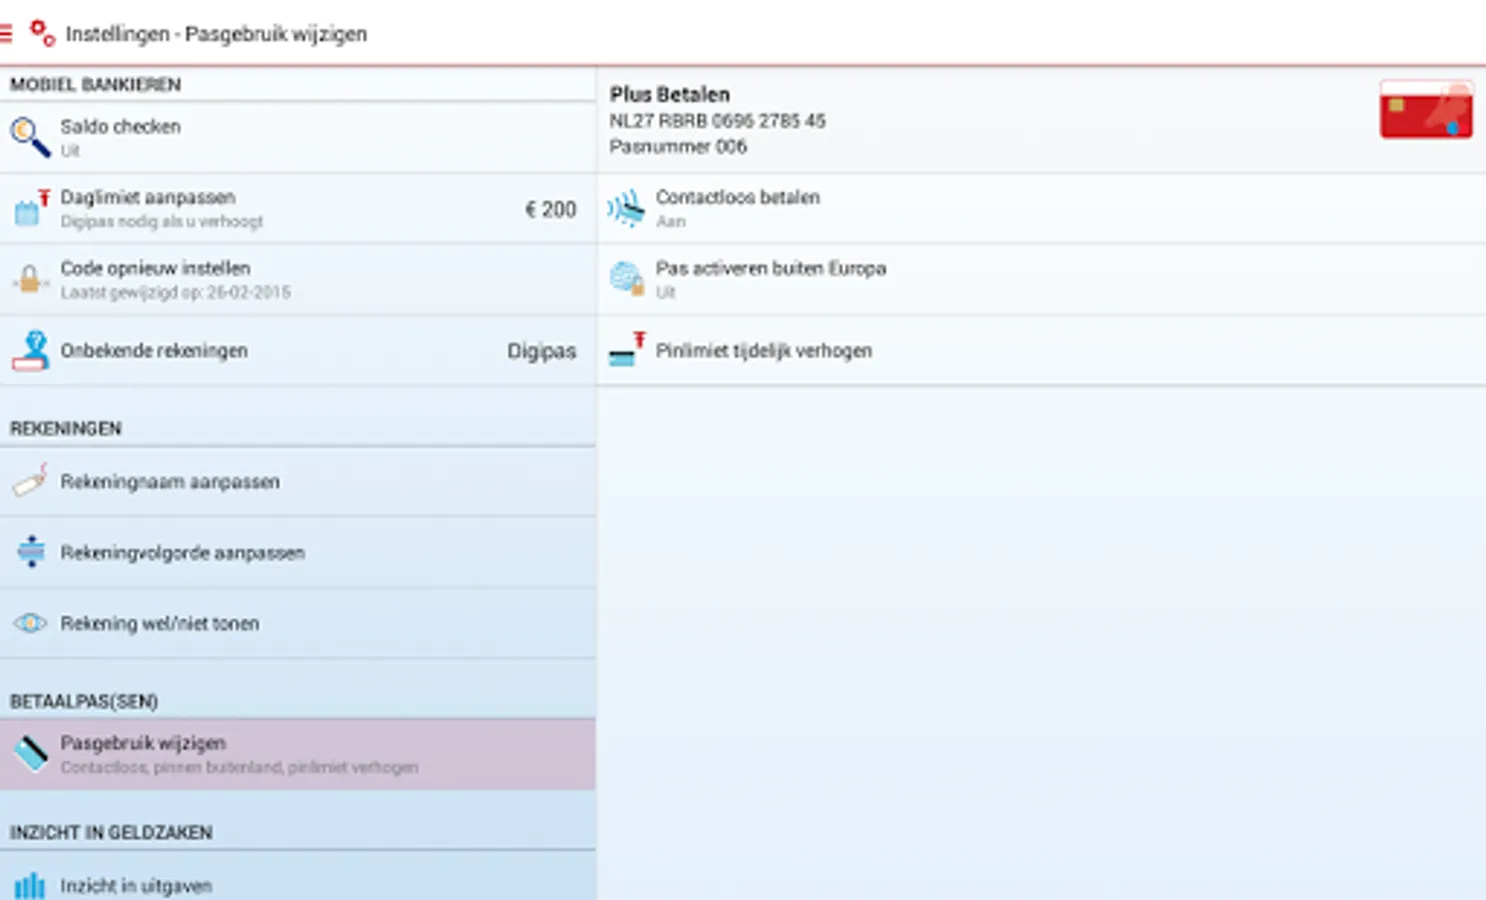This screenshot has width=1486, height=900.
Task: Click 'Laatst gewijzigd op' date text
Action: [176, 293]
